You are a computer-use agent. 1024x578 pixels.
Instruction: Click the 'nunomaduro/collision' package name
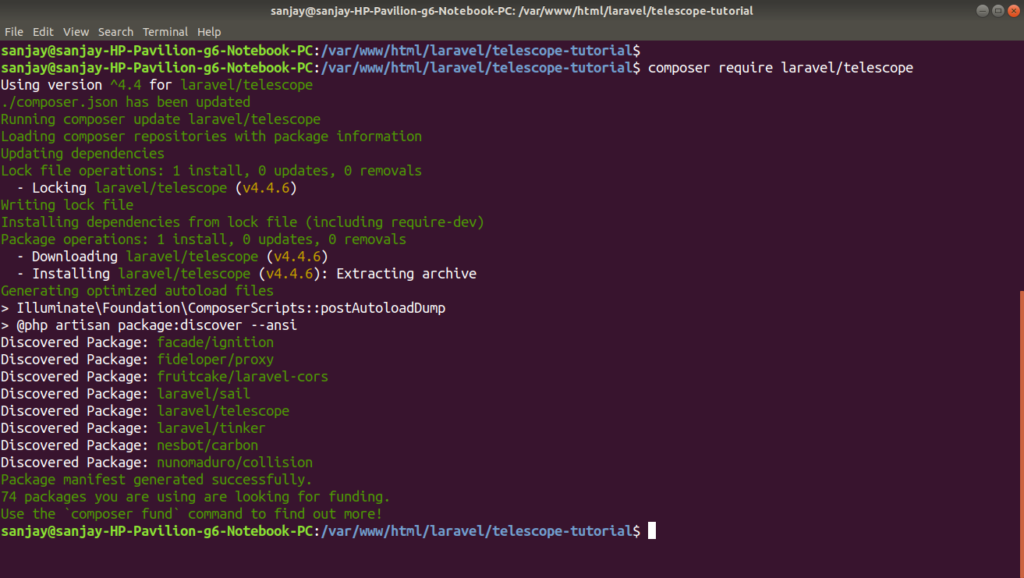pos(234,462)
